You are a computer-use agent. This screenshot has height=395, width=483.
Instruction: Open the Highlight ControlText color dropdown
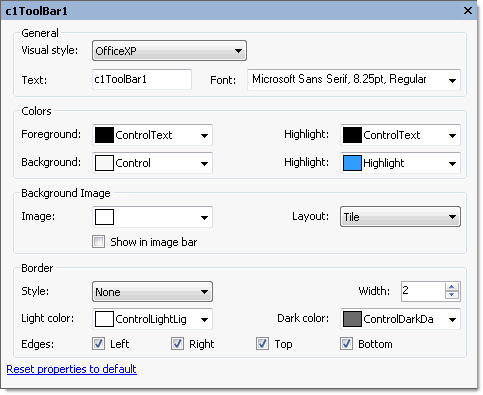[452, 135]
